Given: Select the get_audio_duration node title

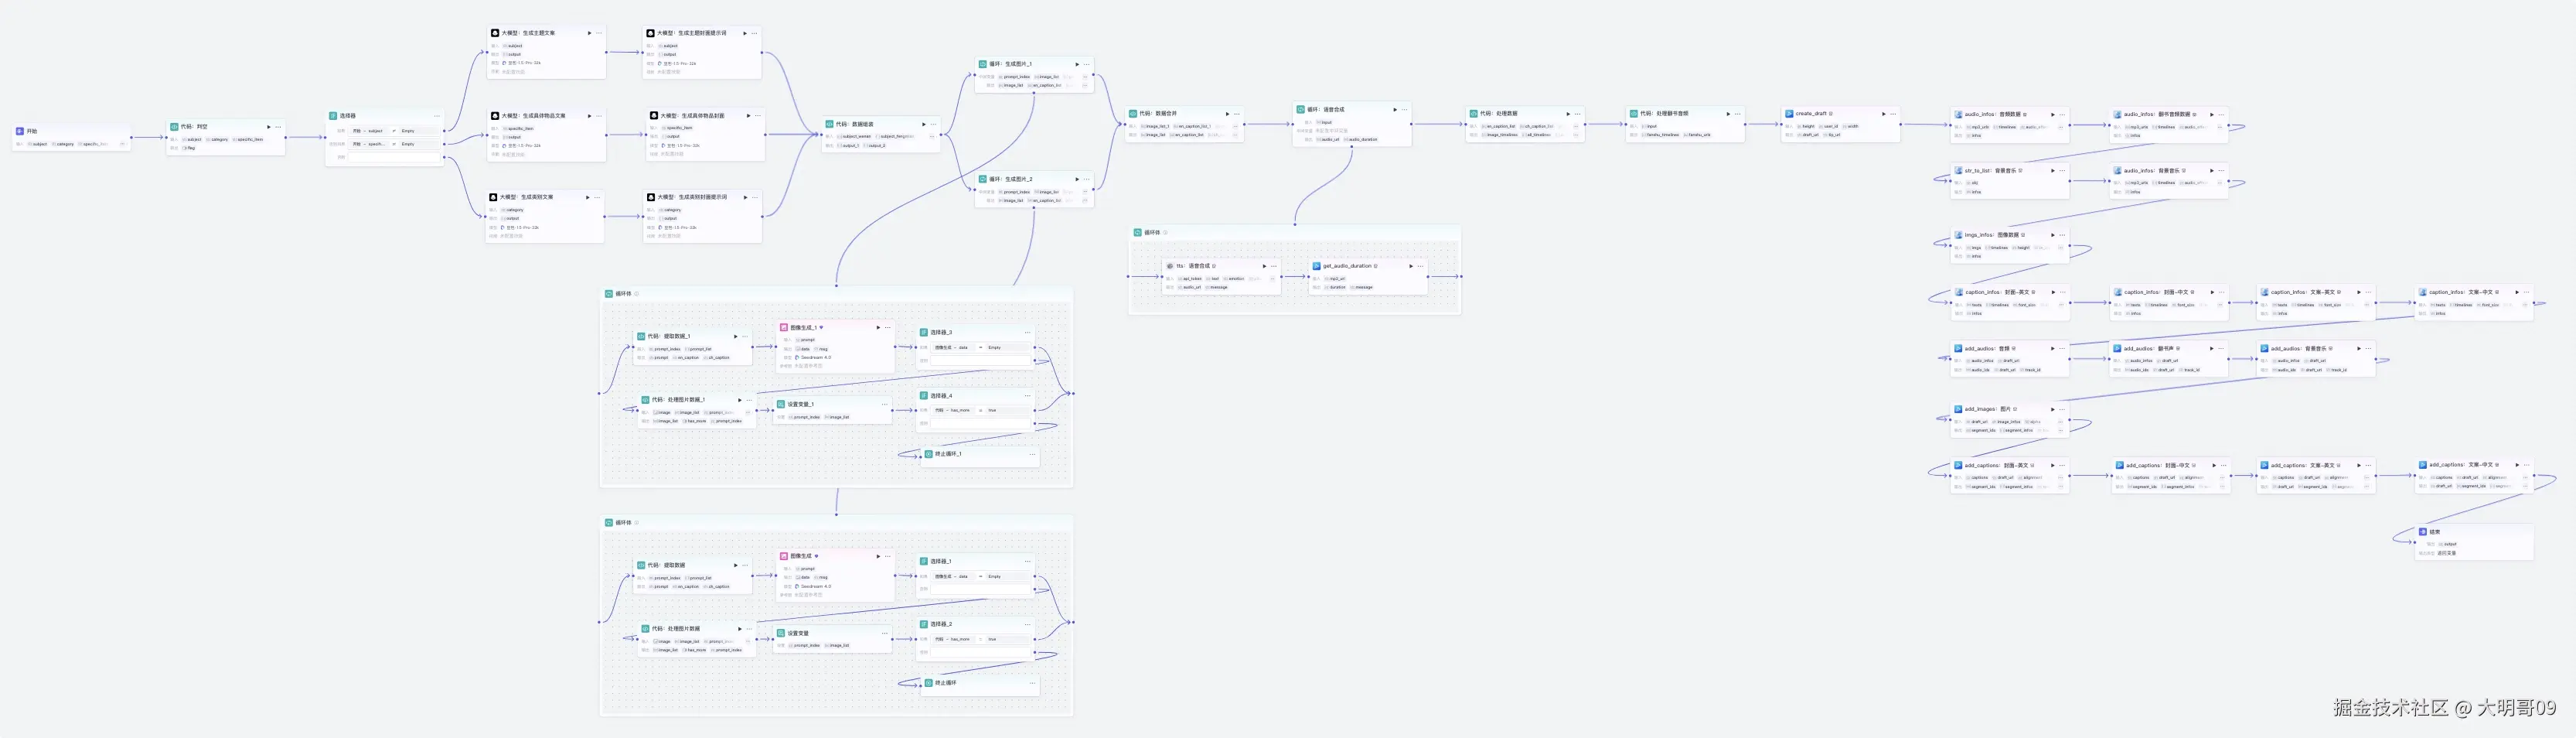Looking at the screenshot, I should pos(1347,266).
